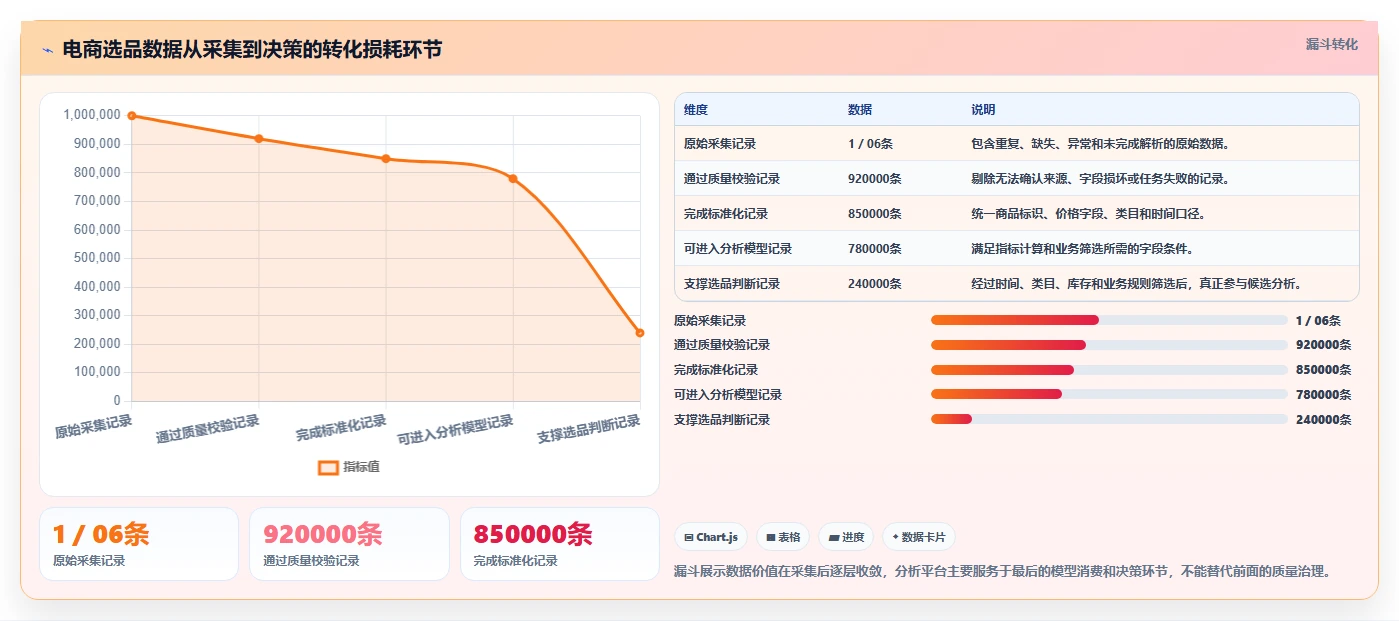Click the 完成标准化记录 progress bar

[1109, 370]
